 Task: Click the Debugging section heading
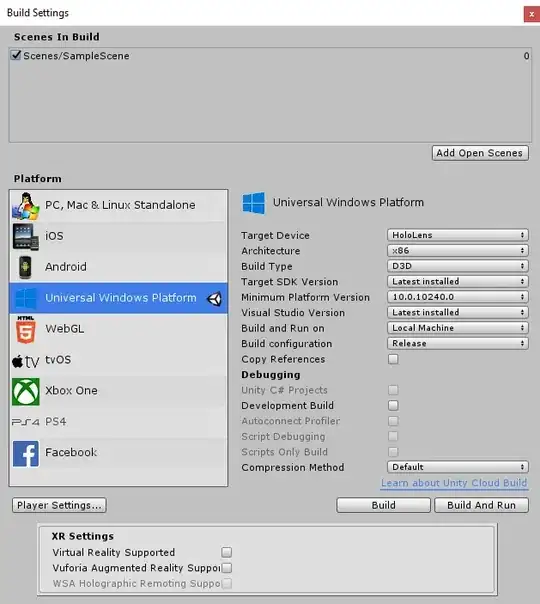pos(271,374)
